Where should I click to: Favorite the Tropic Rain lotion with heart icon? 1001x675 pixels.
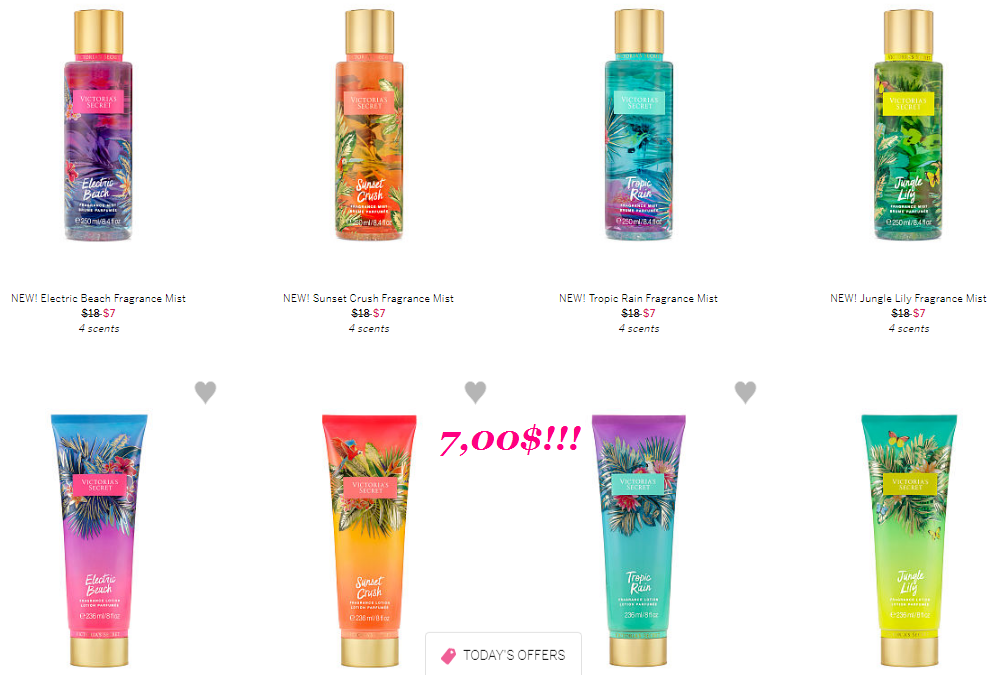tap(745, 392)
